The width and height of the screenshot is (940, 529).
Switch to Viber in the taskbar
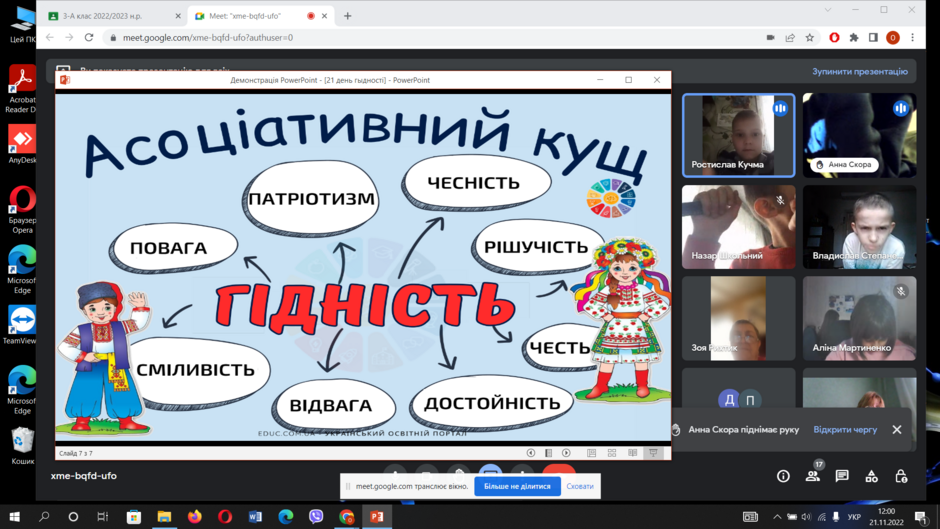tap(316, 516)
